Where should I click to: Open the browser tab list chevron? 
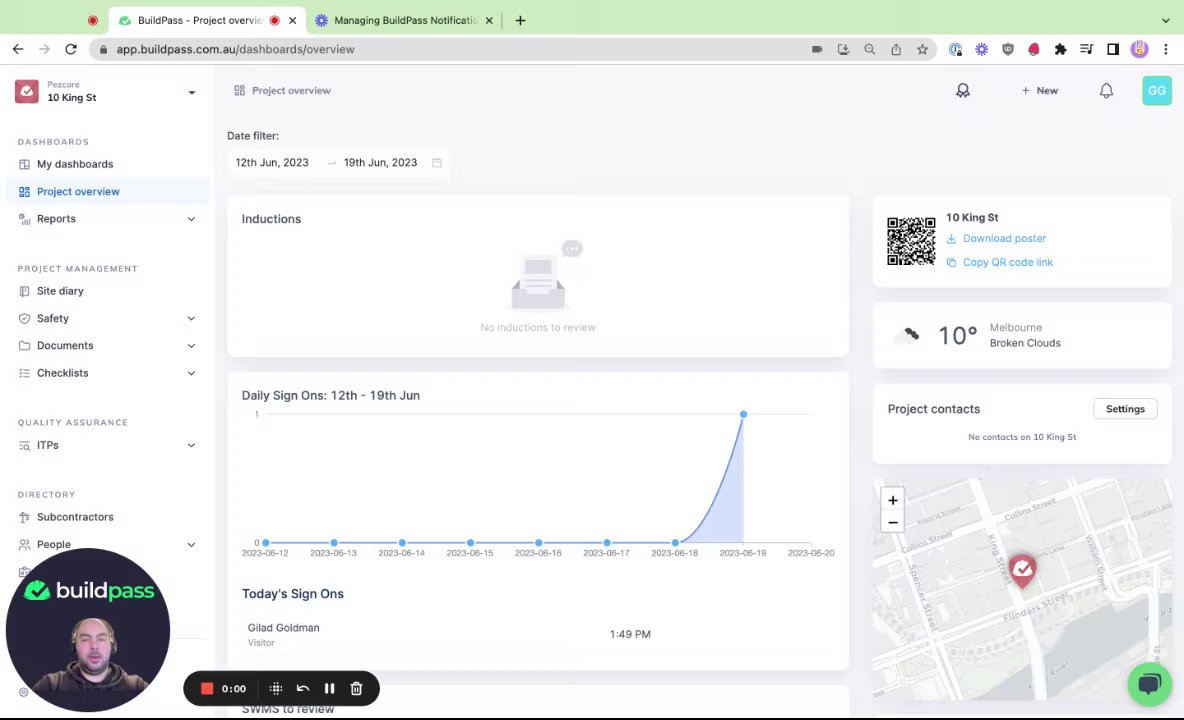click(1165, 20)
